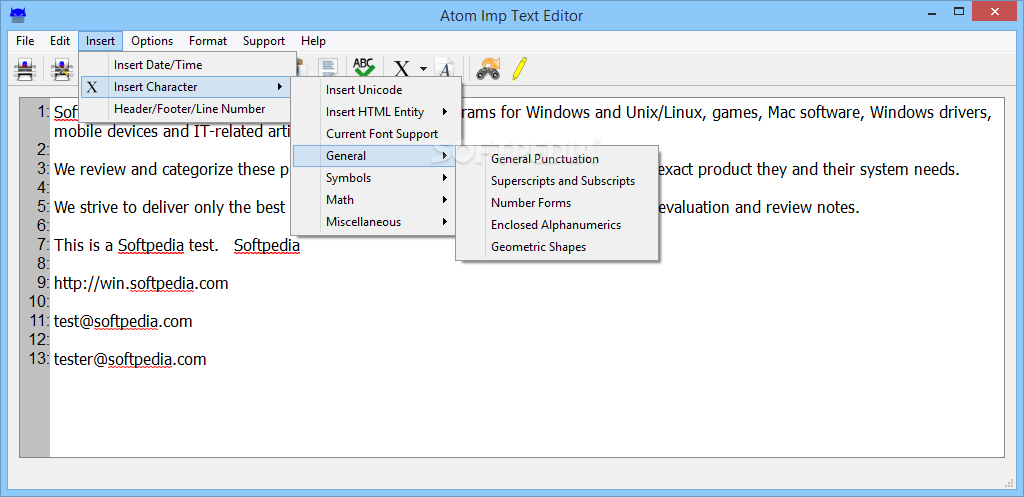Click the words 'evaluation and review notes.'
The height and width of the screenshot is (497, 1024).
pos(761,208)
